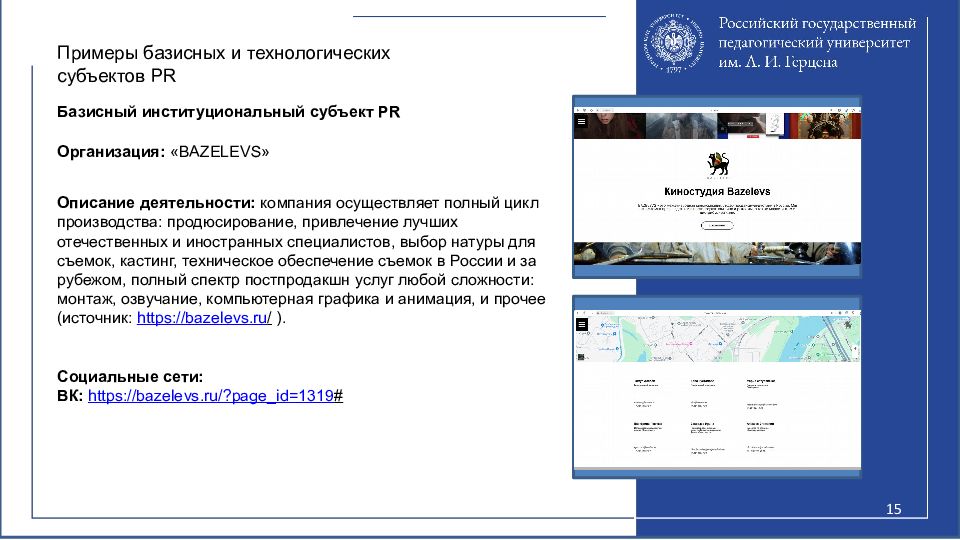
Task: Click the 'ВК:' label
Action: coord(70,396)
